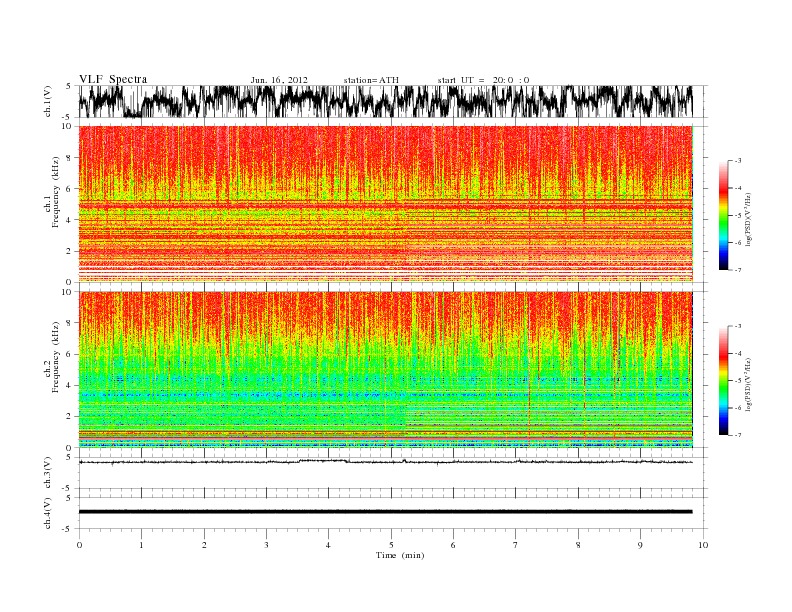Click the "start UT = 20:0 :0" text
This screenshot has width=792, height=612.
(x=483, y=80)
